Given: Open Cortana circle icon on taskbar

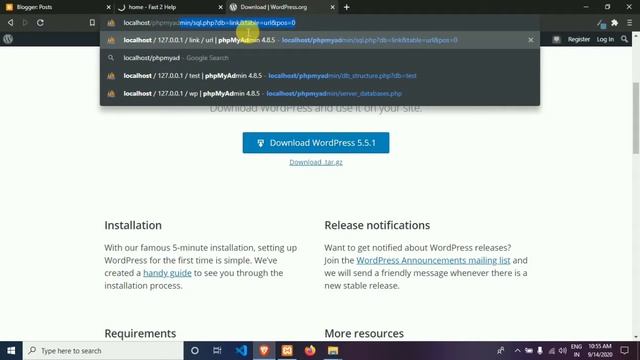Looking at the screenshot, I should pos(195,351).
